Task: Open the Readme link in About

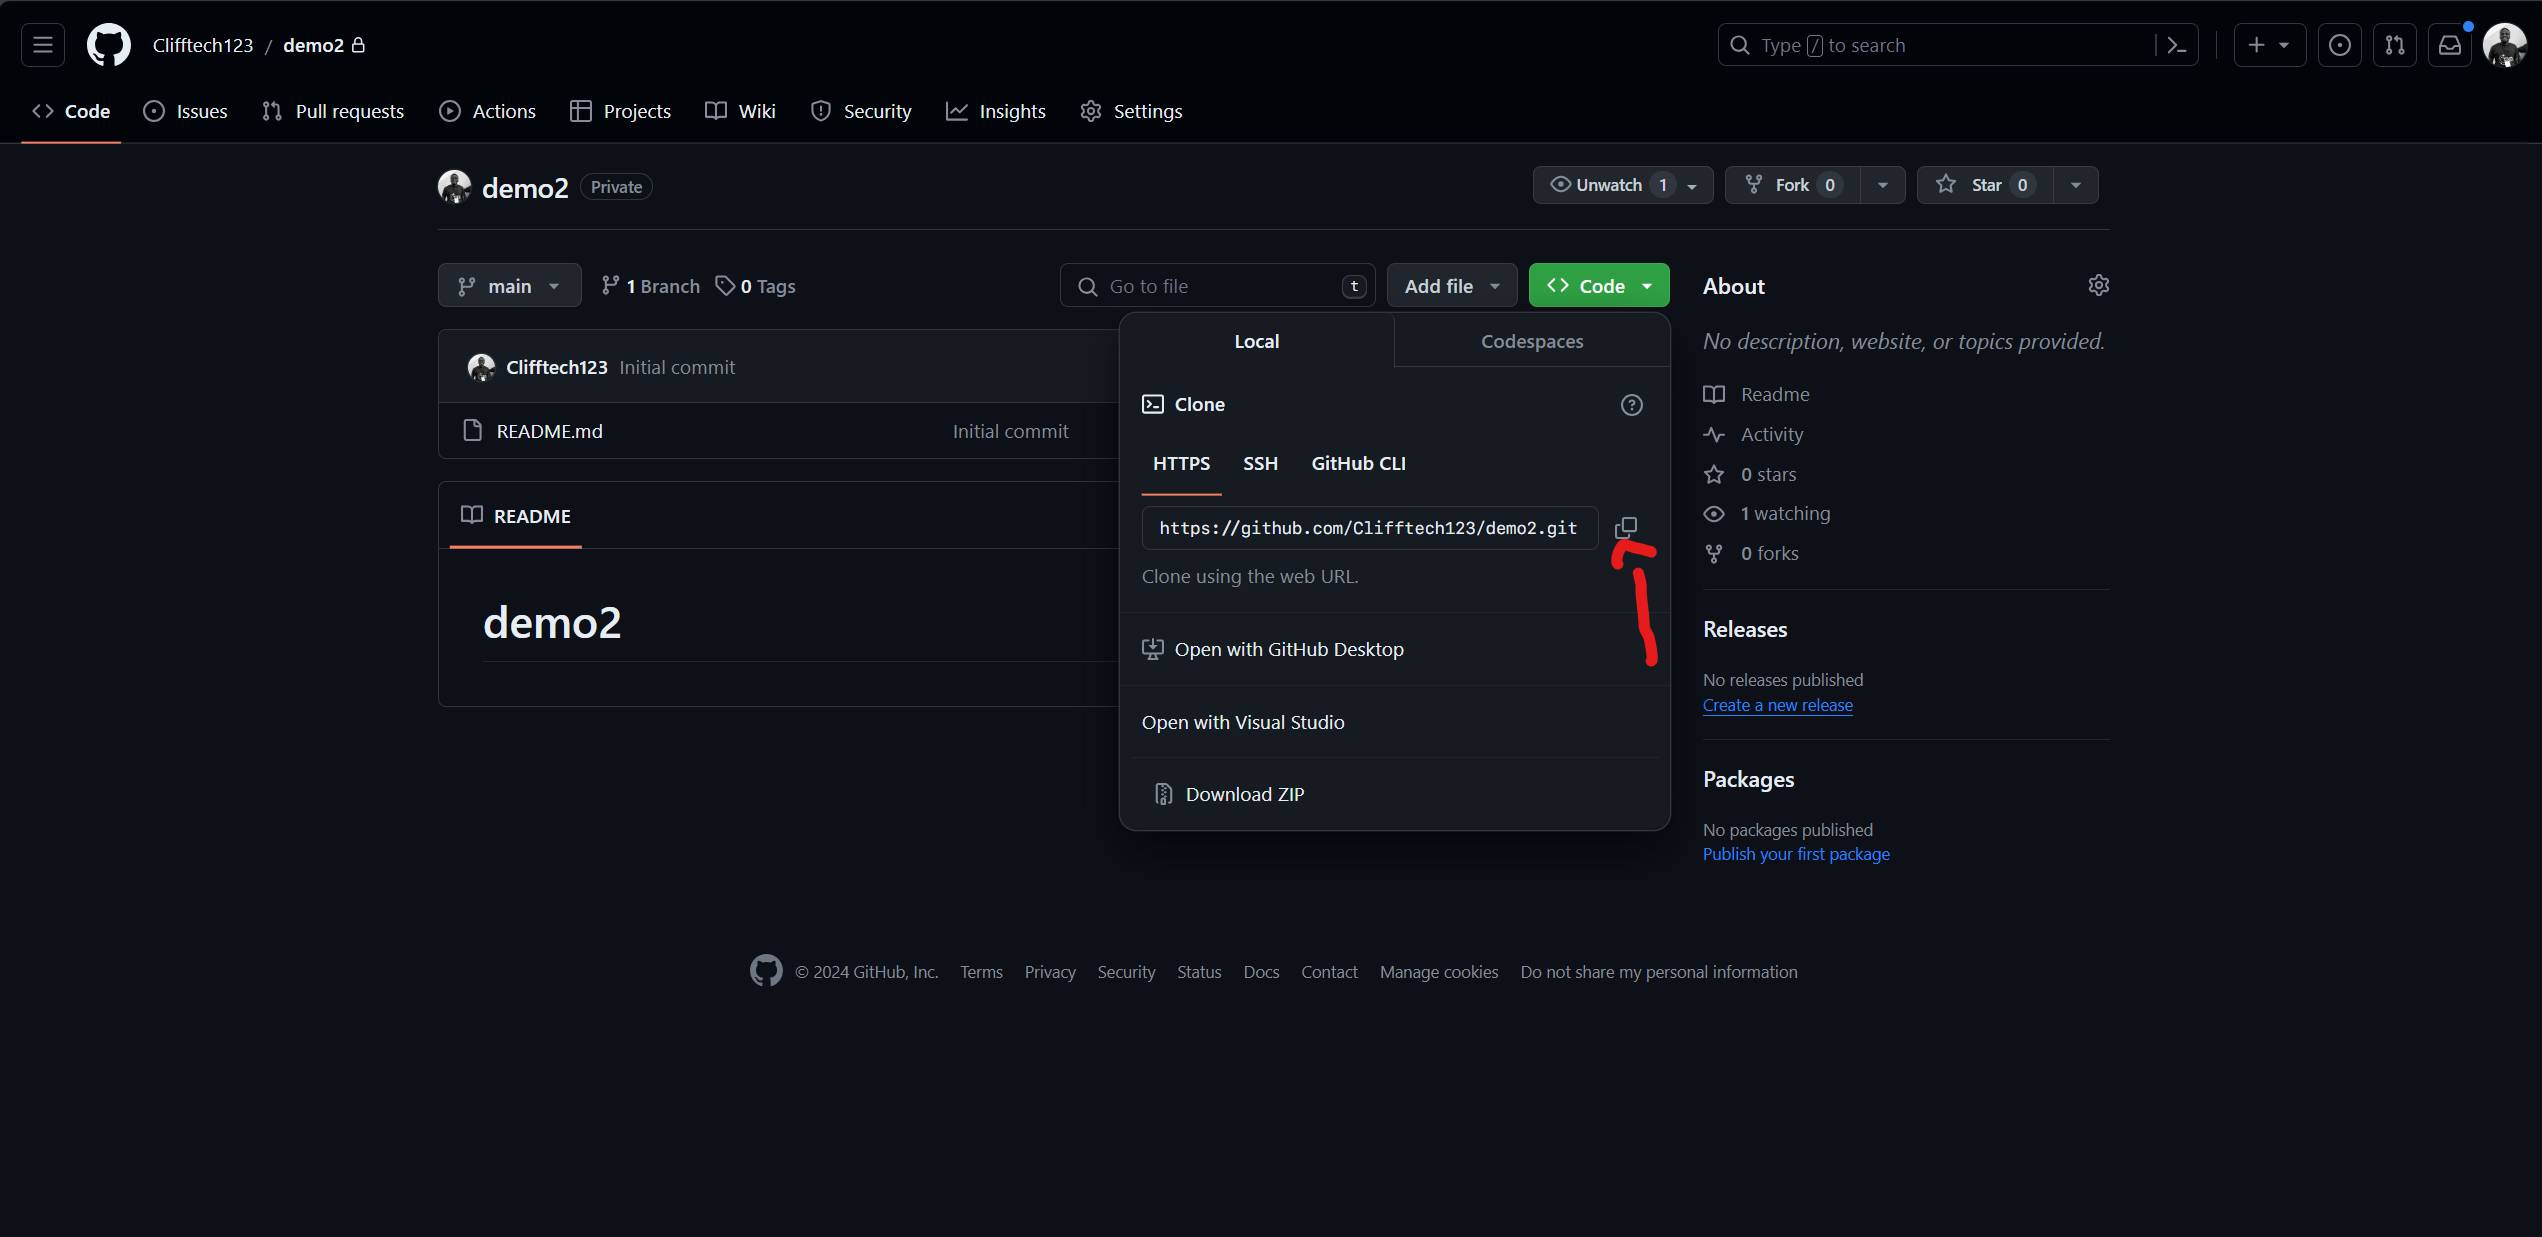Action: [1757, 394]
